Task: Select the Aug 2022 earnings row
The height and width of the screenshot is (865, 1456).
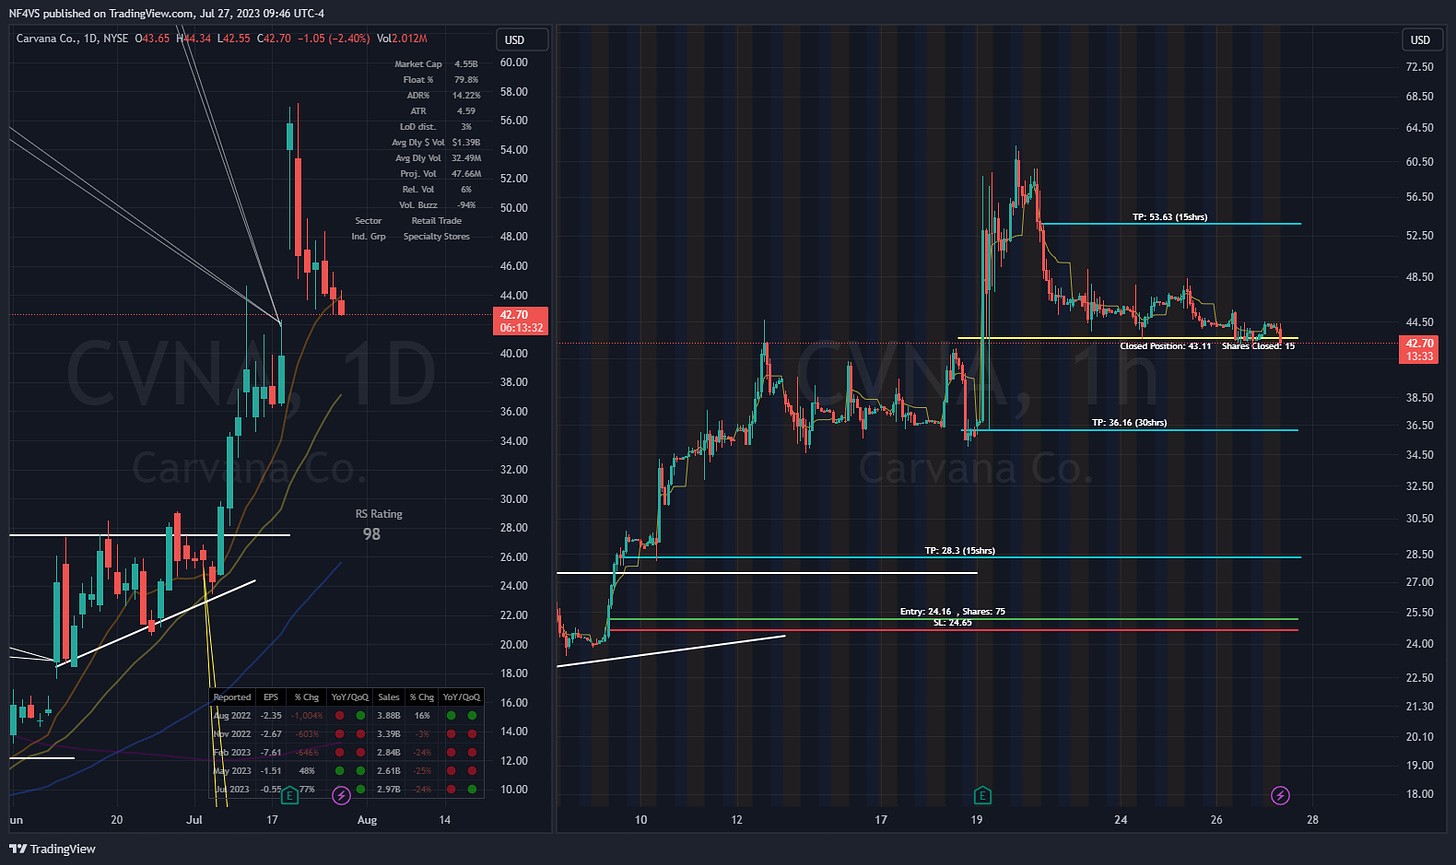Action: tap(346, 715)
